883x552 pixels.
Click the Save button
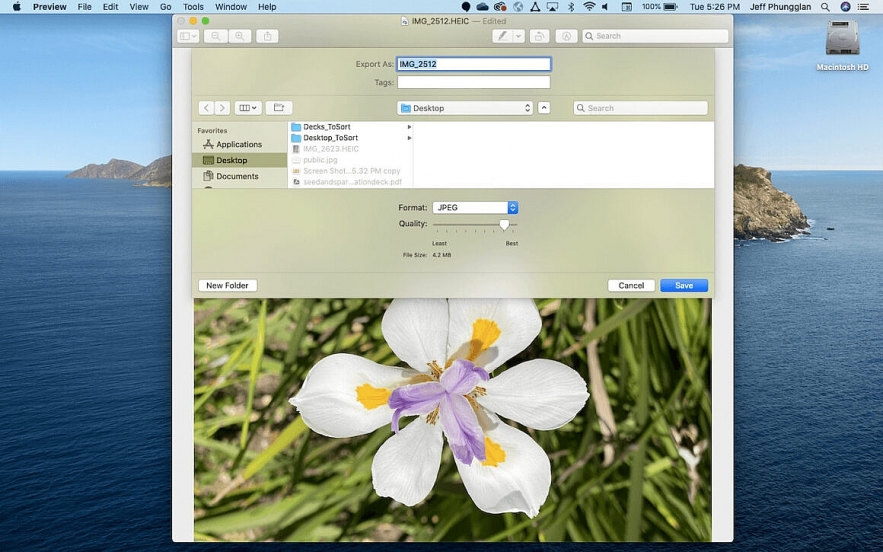click(x=684, y=286)
